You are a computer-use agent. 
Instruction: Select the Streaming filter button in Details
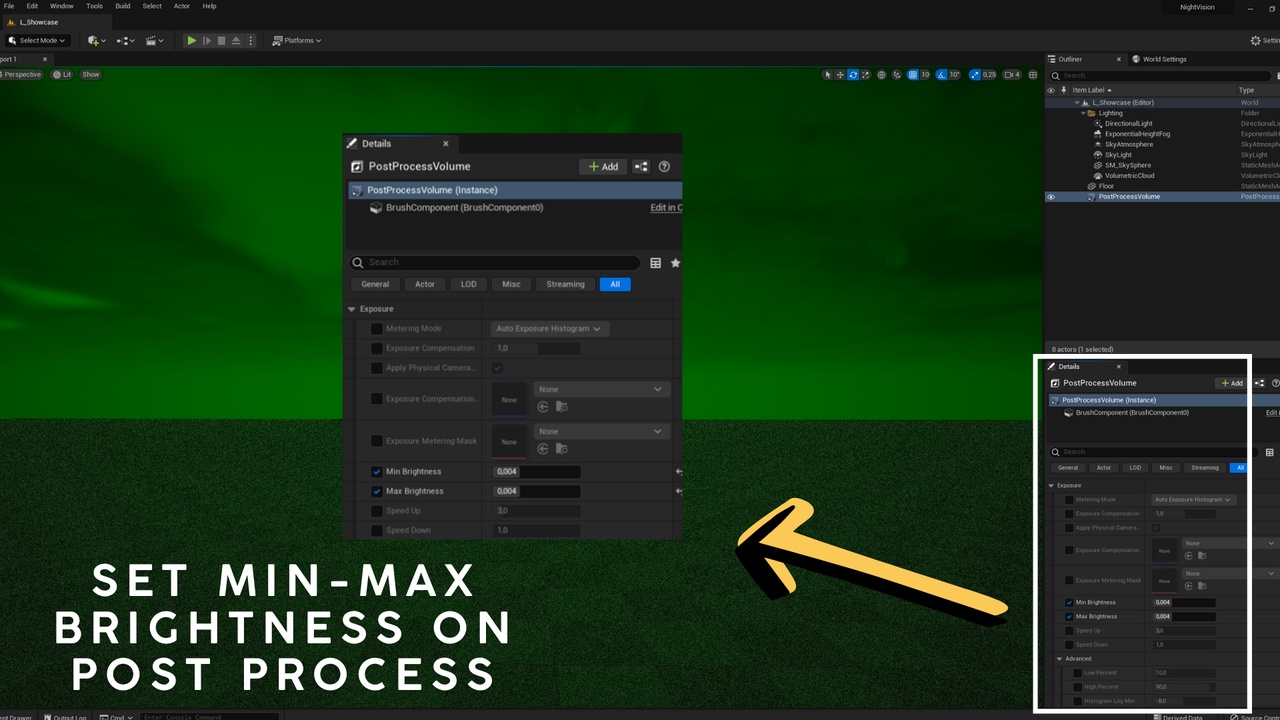pyautogui.click(x=565, y=284)
